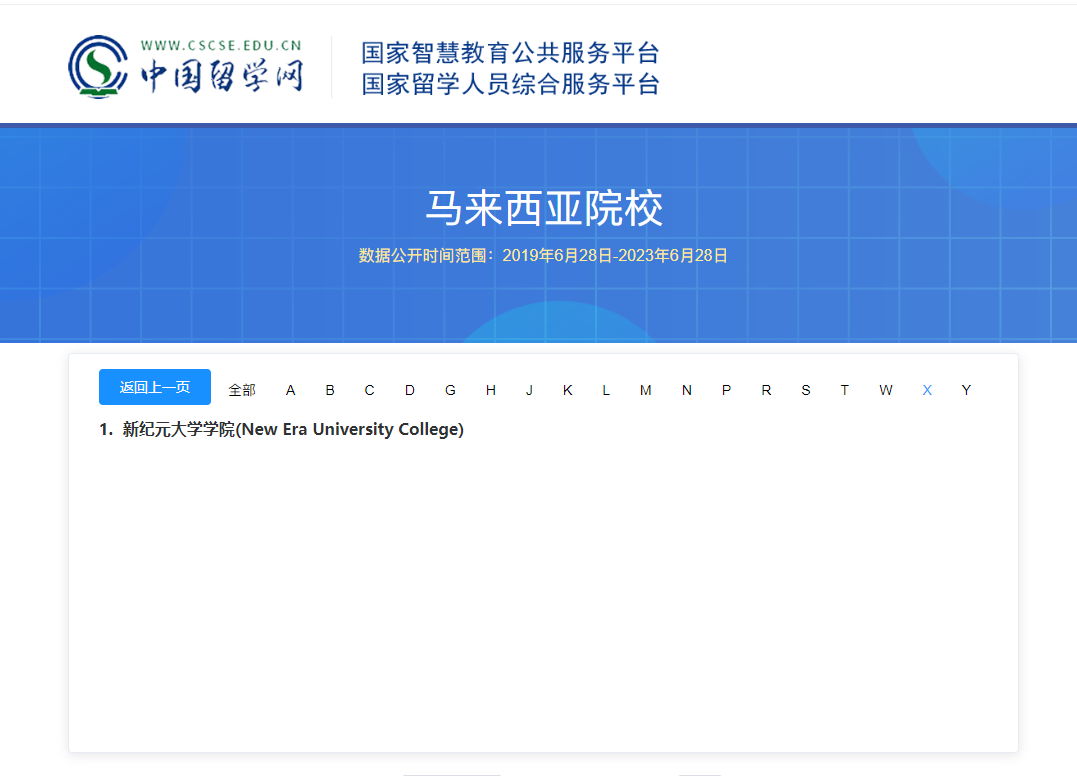Filter schools by letter A
The width and height of the screenshot is (1077, 776).
[291, 390]
